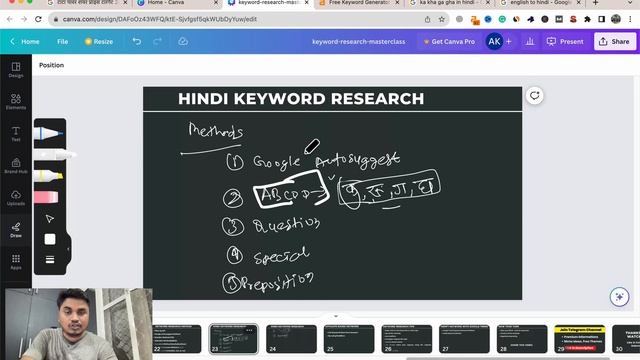Reload the browser page
This screenshot has height=360, width=640.
[38, 19]
